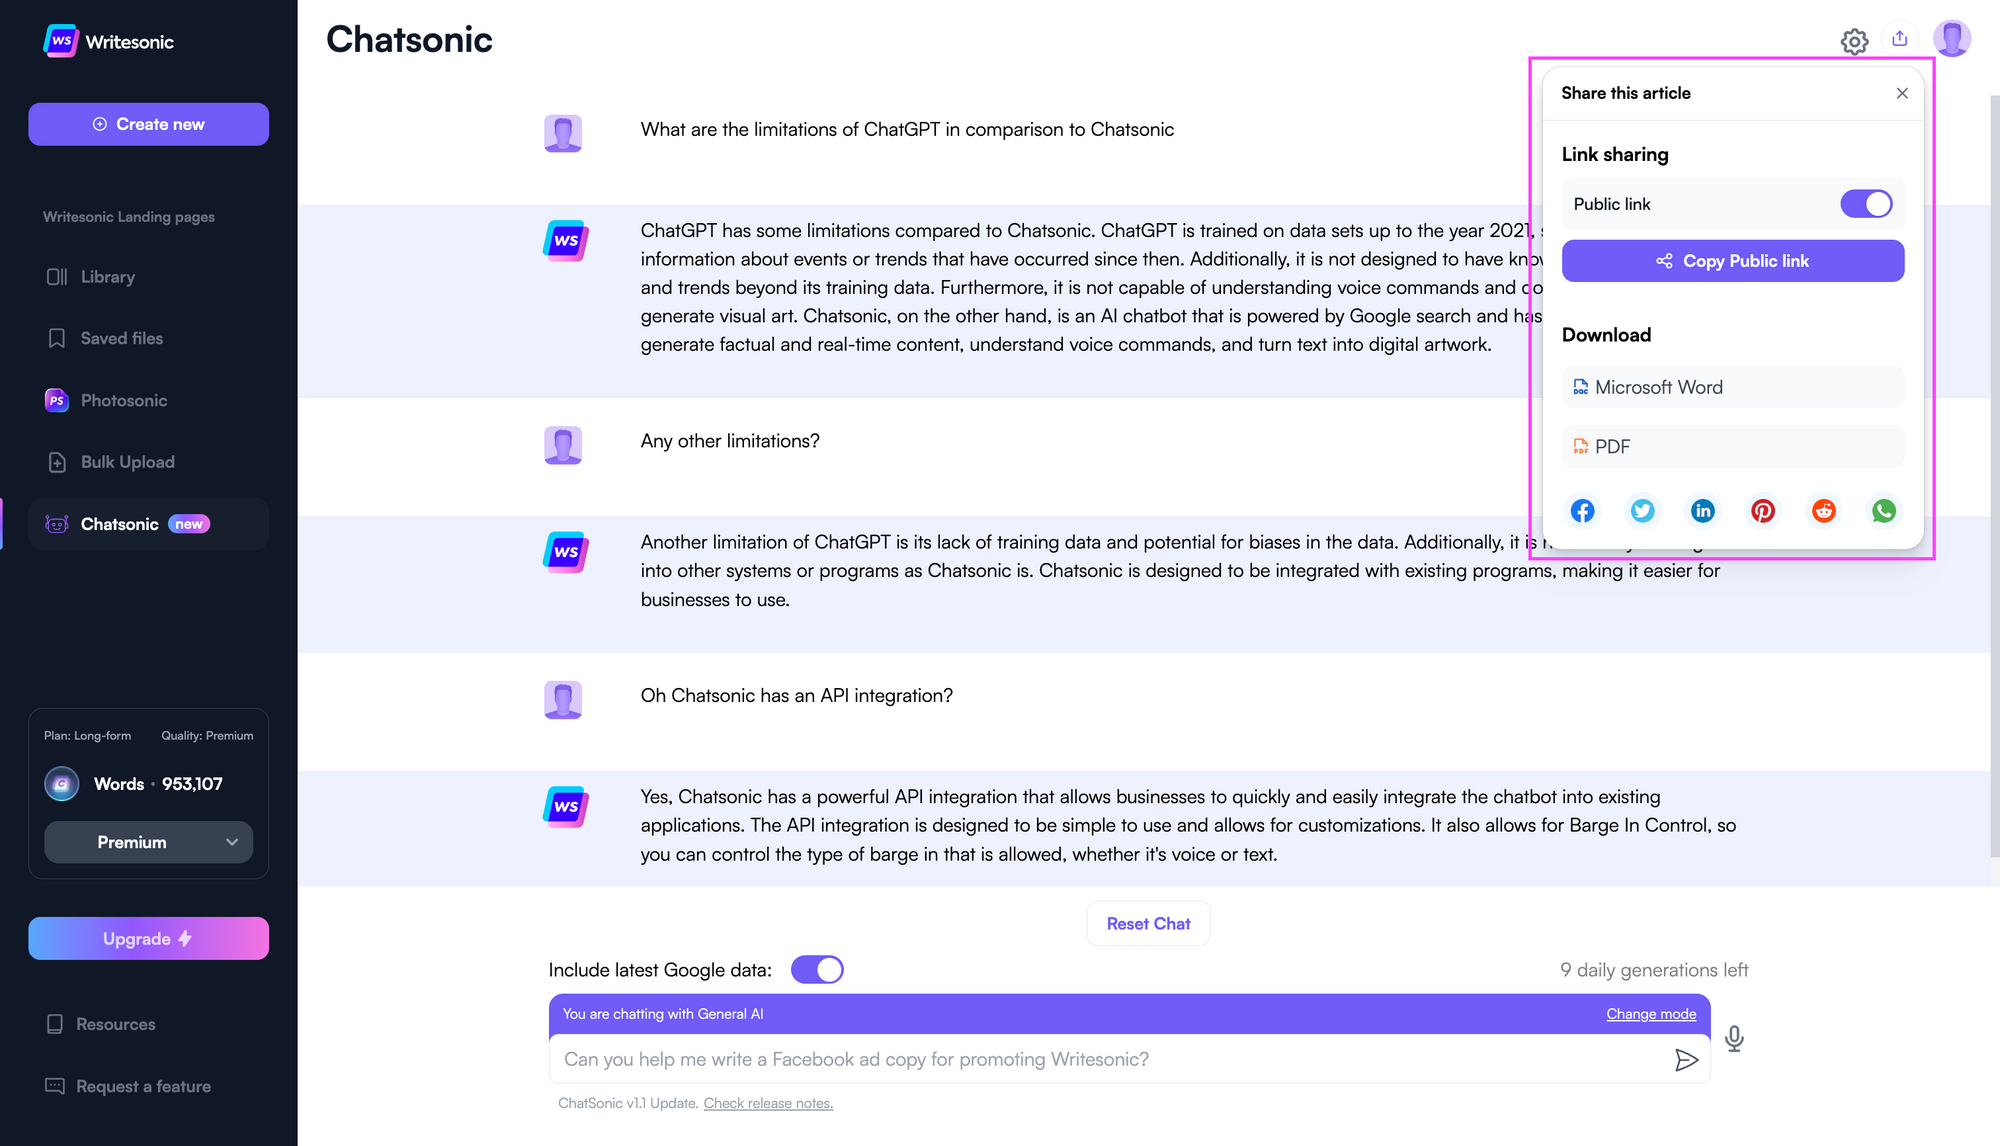Toggle Include latest Google data on
This screenshot has height=1146, width=2000.
coord(815,969)
